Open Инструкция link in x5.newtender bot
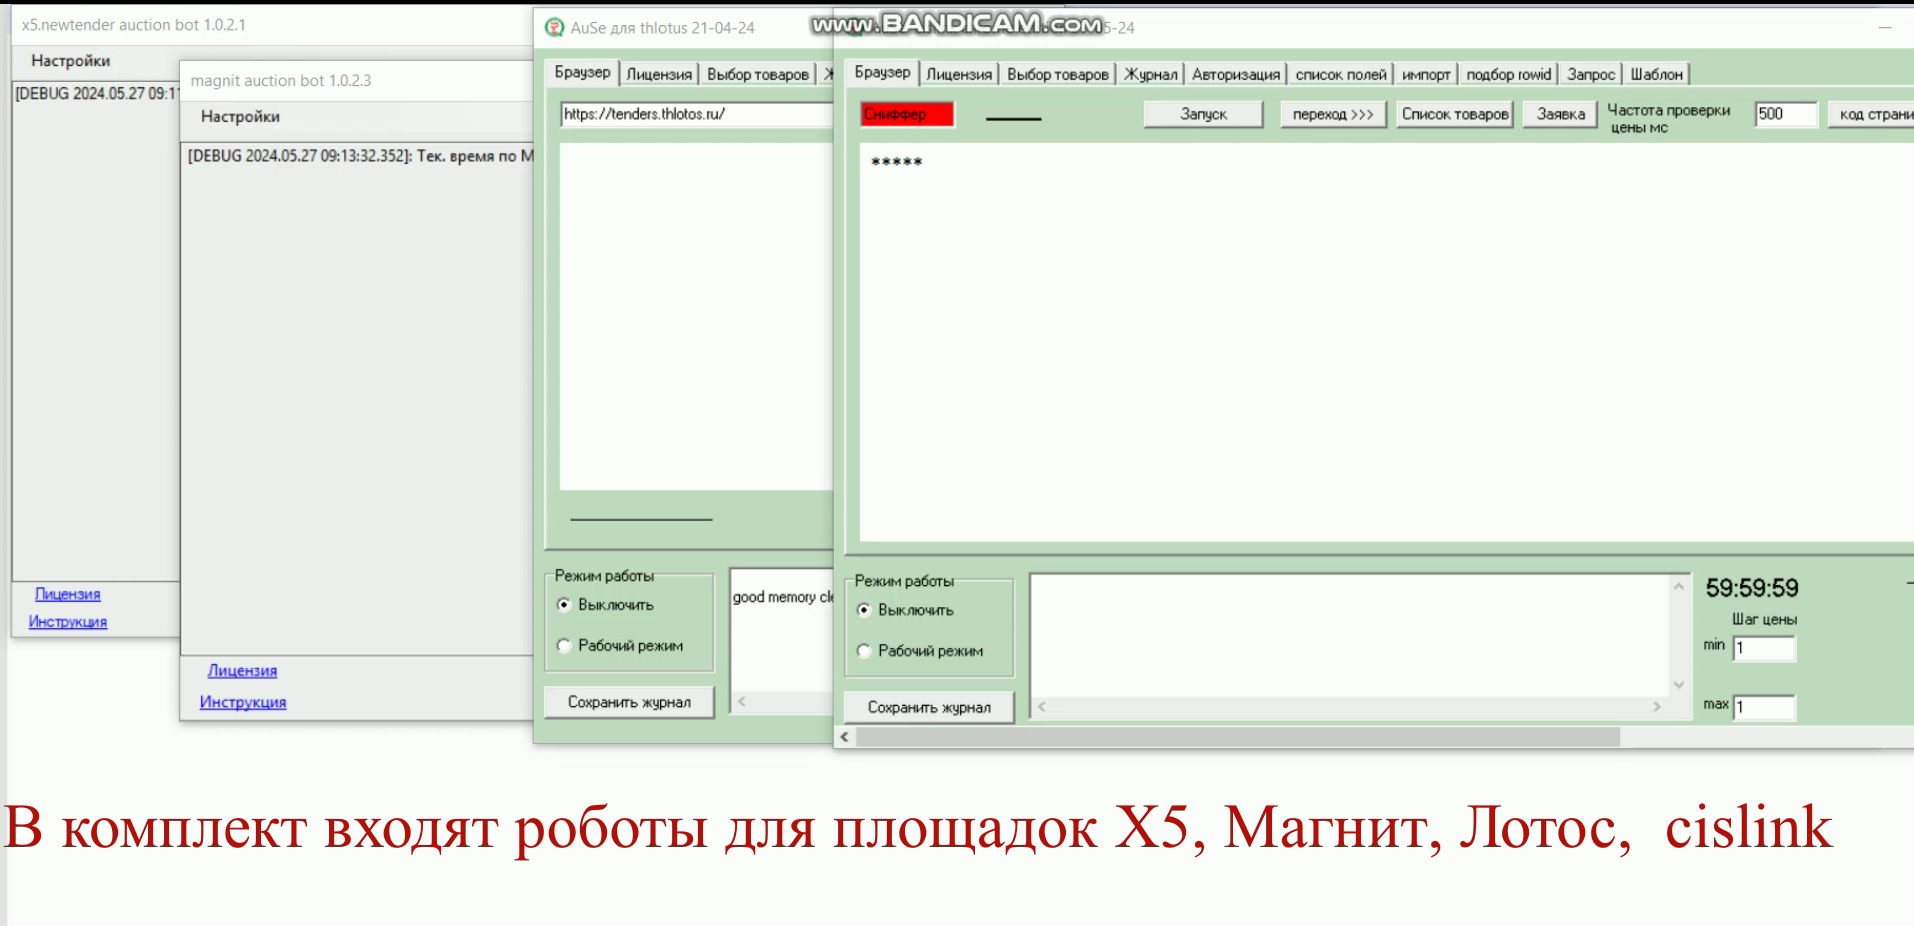This screenshot has width=1914, height=926. click(67, 621)
